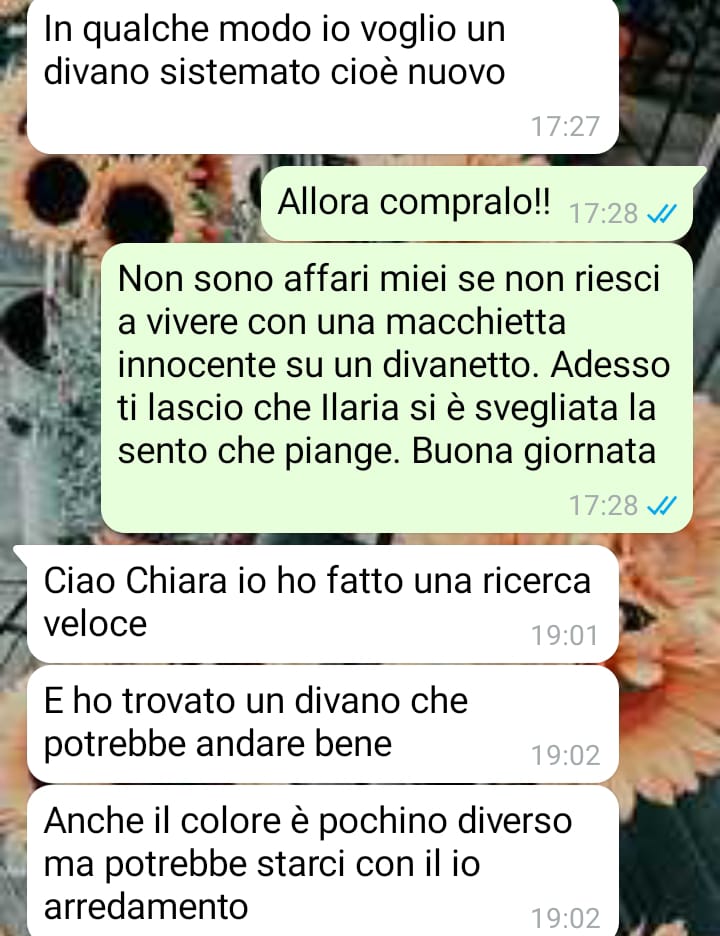Image resolution: width=720 pixels, height=936 pixels.
Task: Click the blue double-check on the 'Buona giornata' message
Action: pos(661,506)
